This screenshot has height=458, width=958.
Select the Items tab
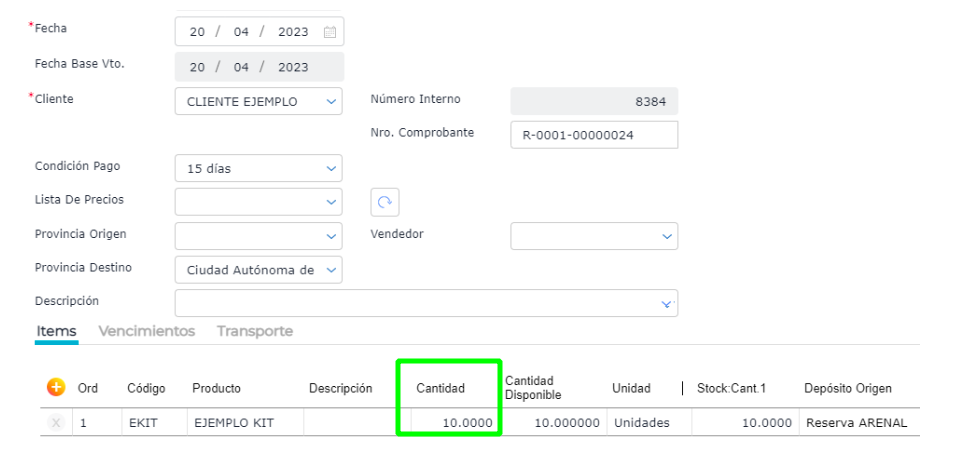(56, 331)
